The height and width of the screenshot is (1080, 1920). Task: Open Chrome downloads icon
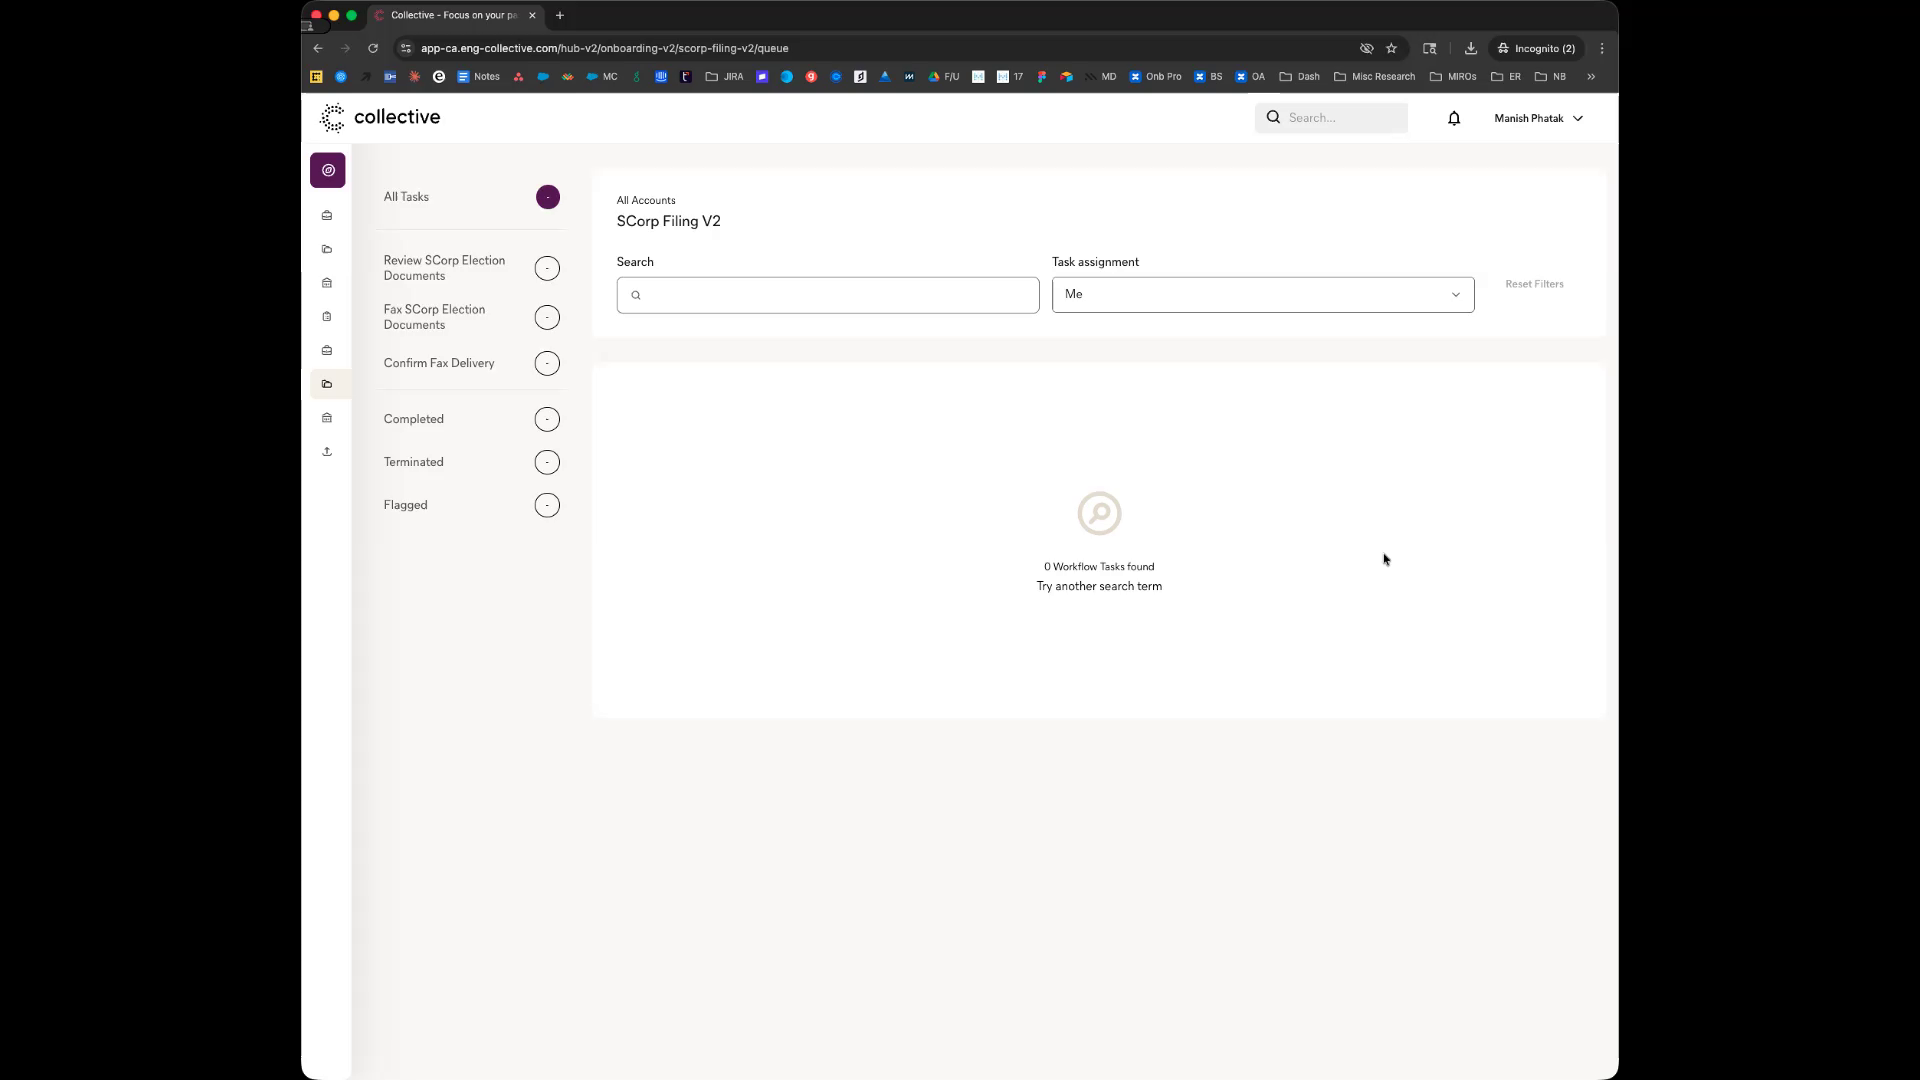coord(1470,48)
